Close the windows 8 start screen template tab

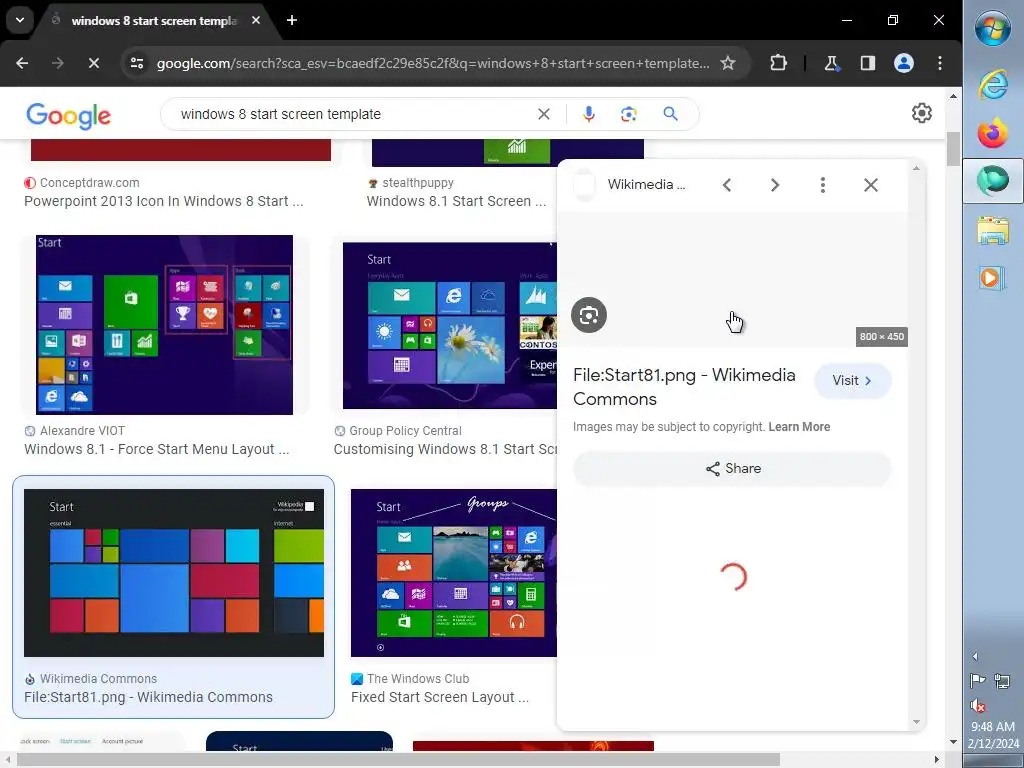(256, 20)
